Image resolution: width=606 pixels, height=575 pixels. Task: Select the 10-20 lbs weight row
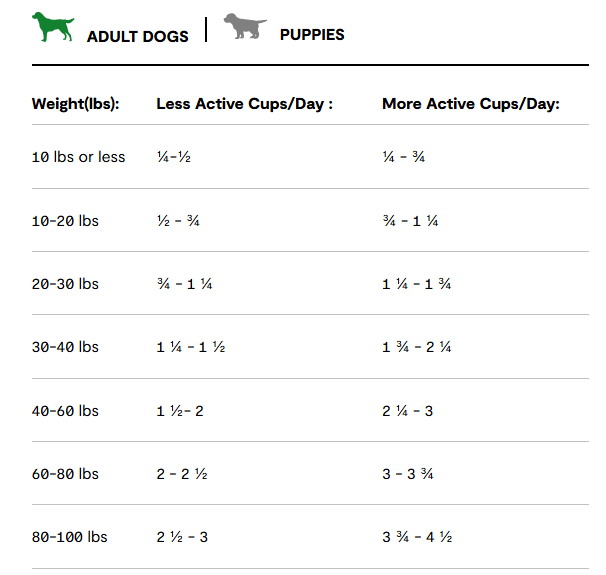pyautogui.click(x=65, y=220)
